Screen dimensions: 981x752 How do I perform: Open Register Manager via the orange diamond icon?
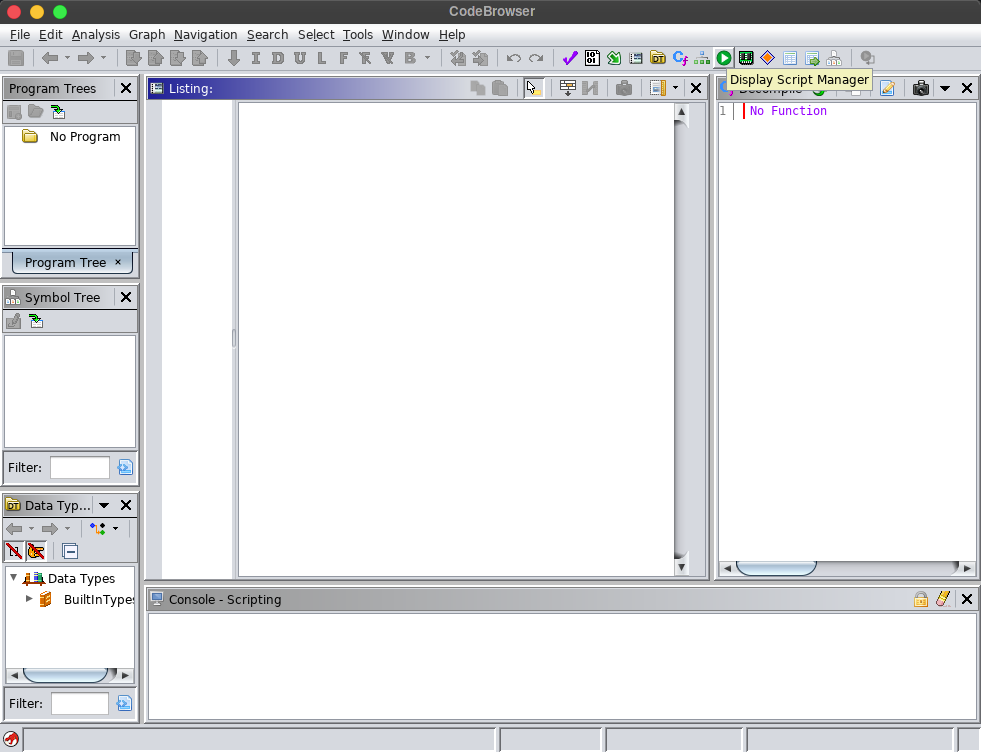click(x=768, y=58)
